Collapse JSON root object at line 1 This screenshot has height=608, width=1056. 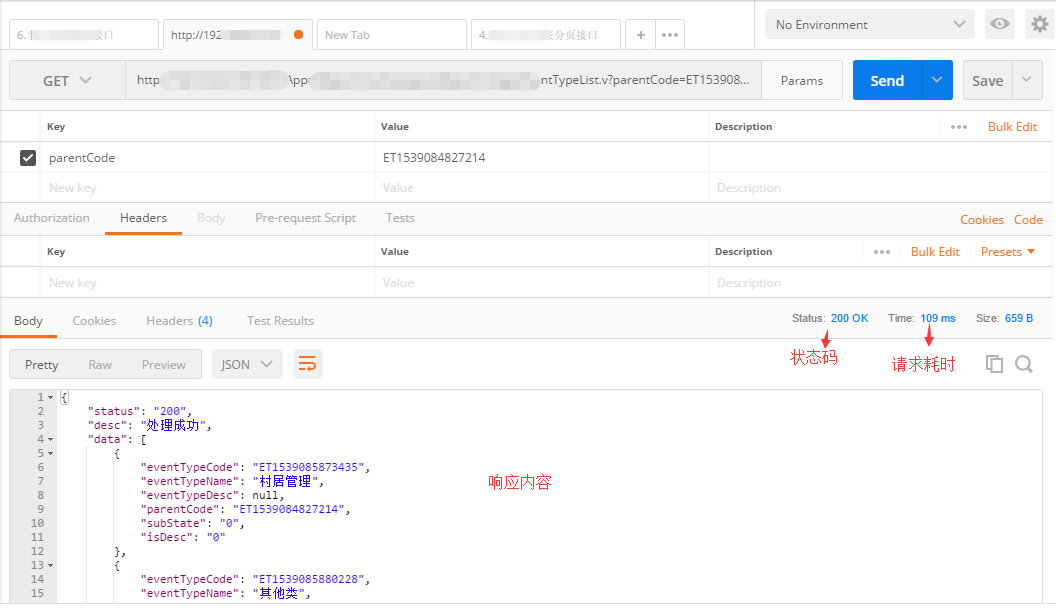(x=50, y=397)
